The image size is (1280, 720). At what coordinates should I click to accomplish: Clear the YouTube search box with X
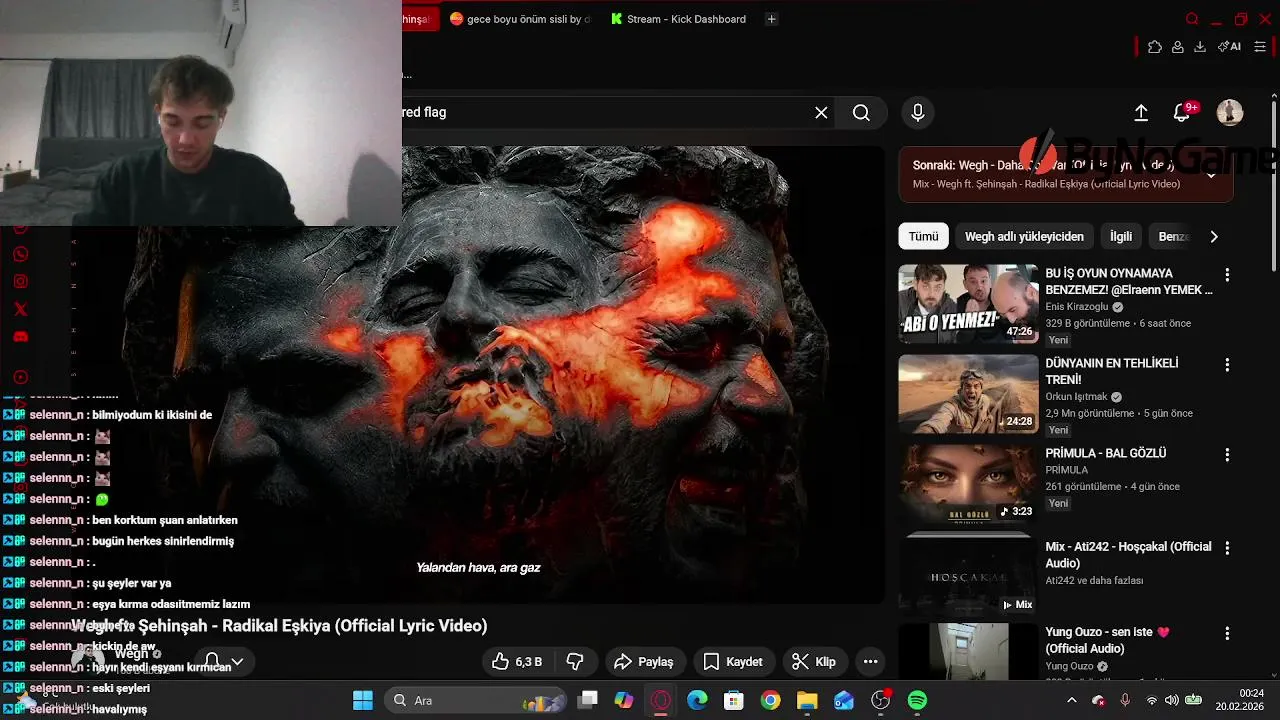[821, 113]
